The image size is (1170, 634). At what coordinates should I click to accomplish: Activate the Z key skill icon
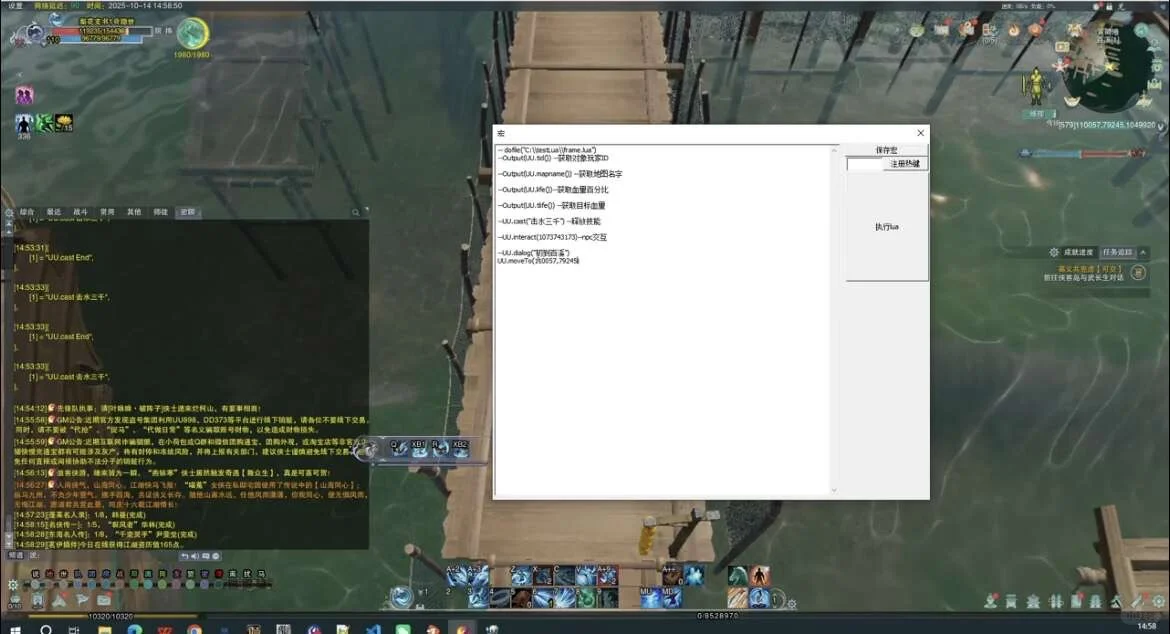[x=521, y=575]
